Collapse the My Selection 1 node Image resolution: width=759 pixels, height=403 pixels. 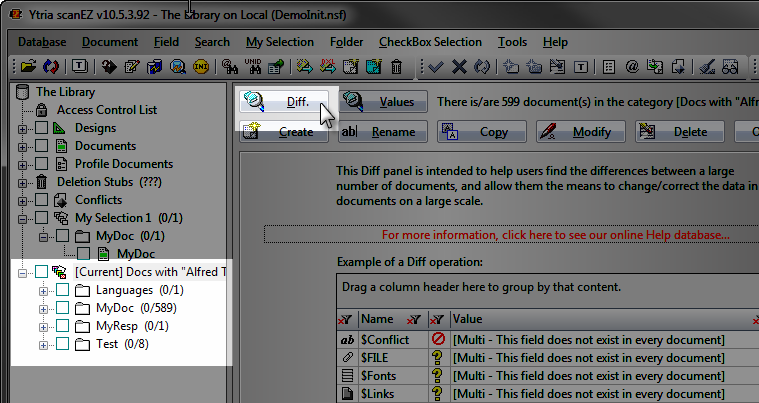[x=22, y=218]
